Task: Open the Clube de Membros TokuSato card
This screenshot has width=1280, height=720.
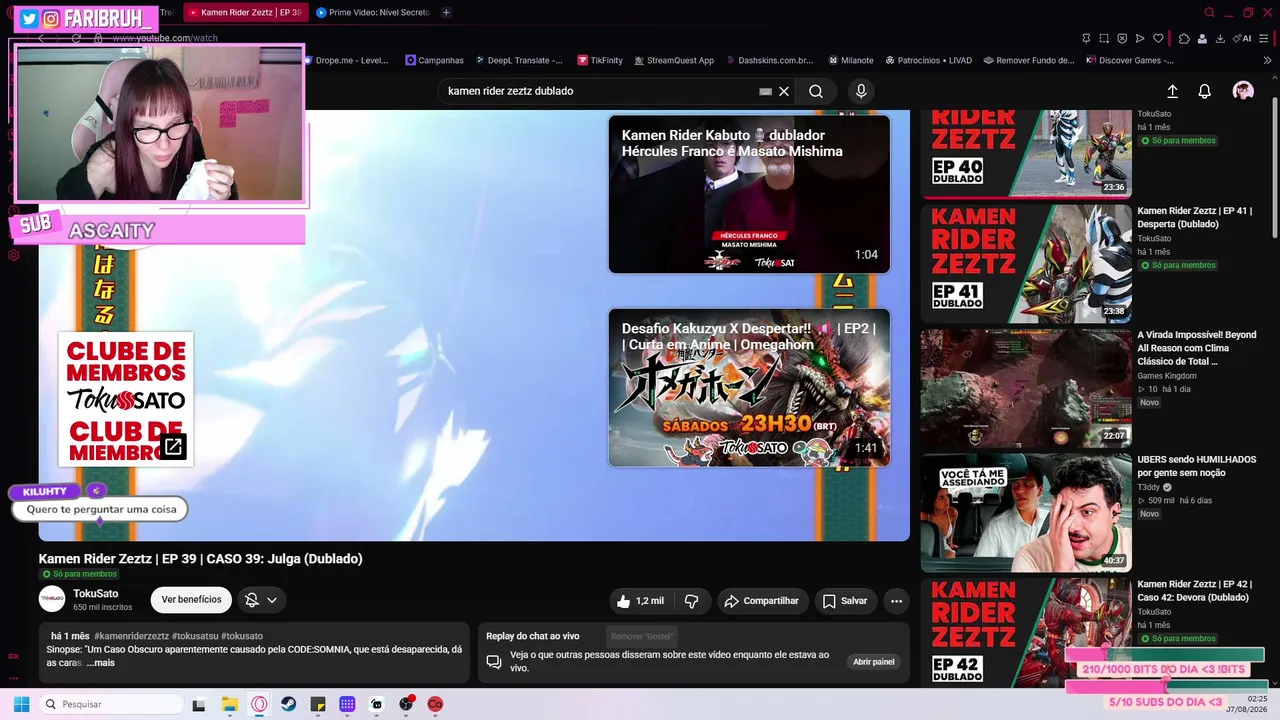Action: click(126, 399)
